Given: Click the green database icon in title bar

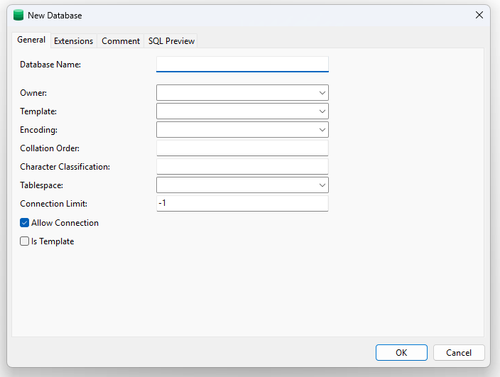Looking at the screenshot, I should coord(18,15).
